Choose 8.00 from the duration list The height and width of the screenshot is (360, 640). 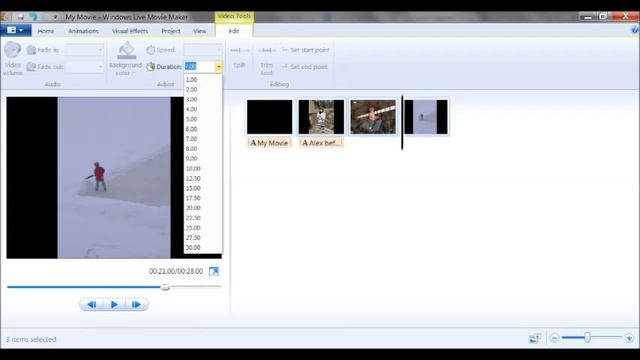[x=203, y=149]
